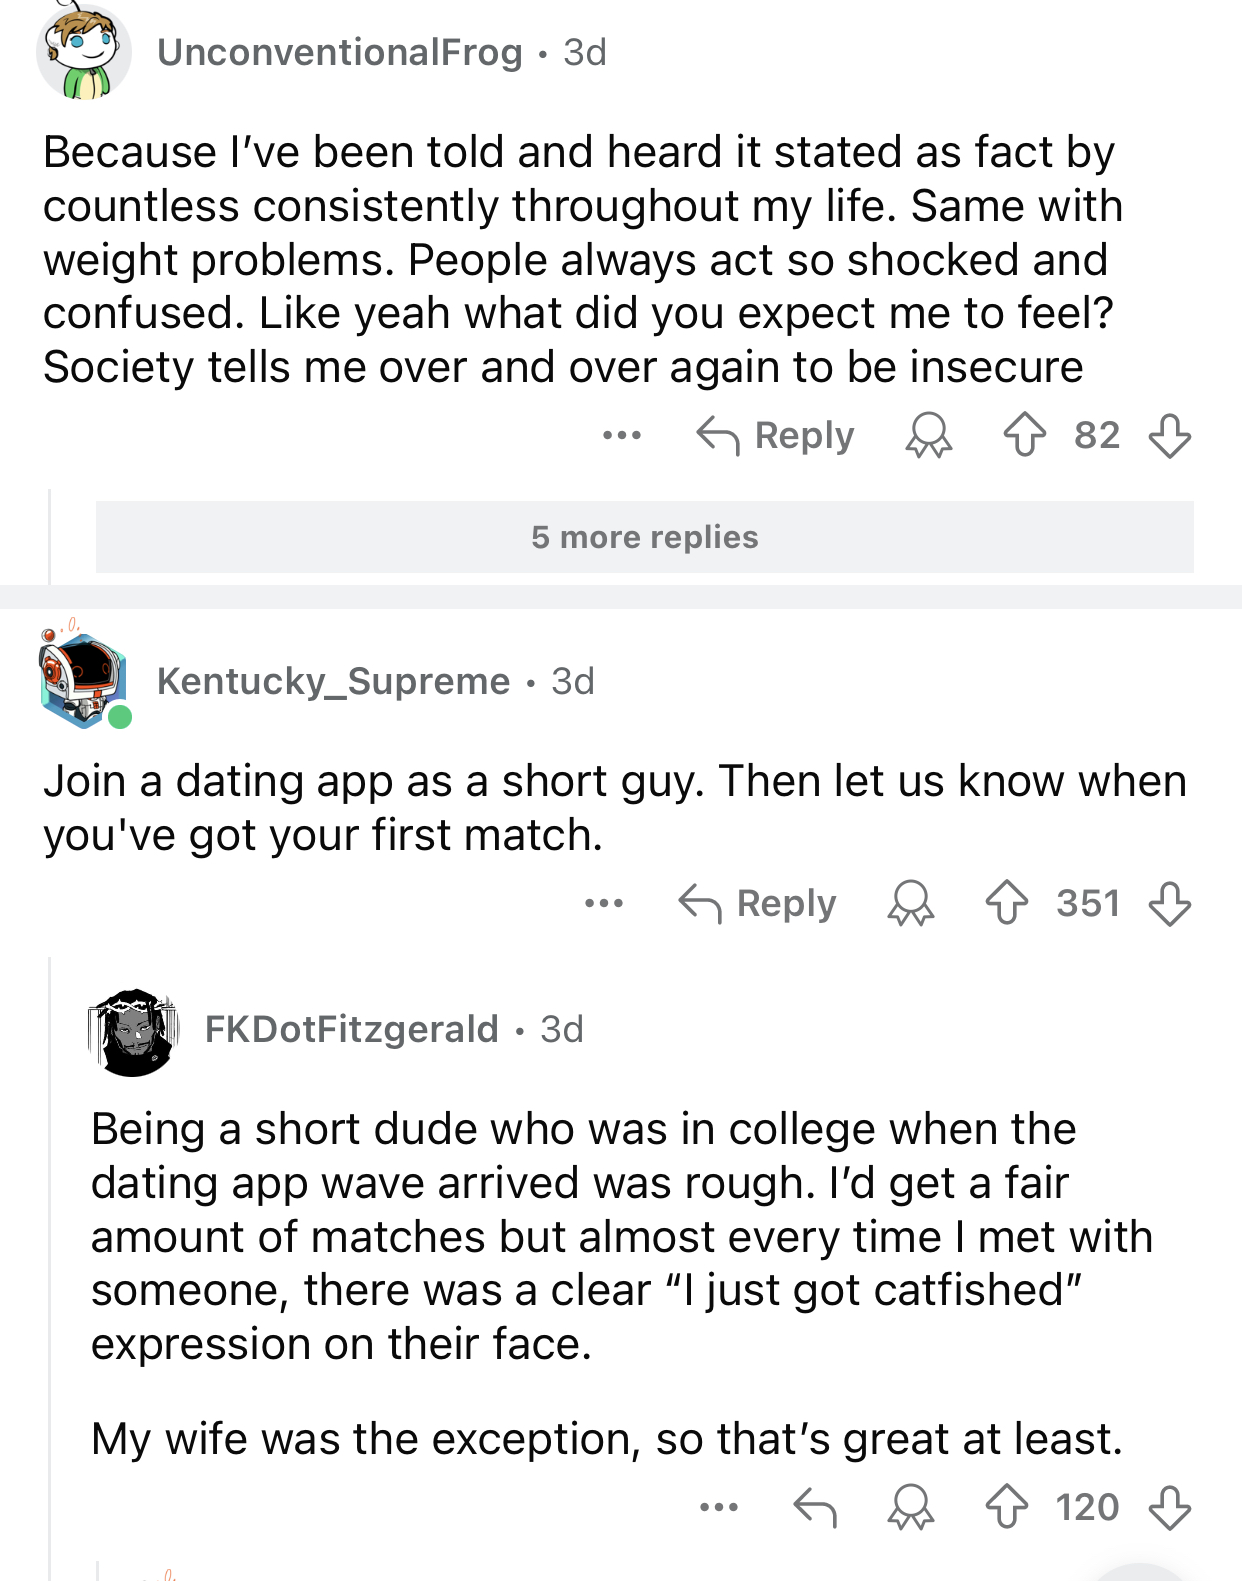Upvote FKDotFitzgerald's comment
The image size is (1242, 1581).
[x=1006, y=1507]
